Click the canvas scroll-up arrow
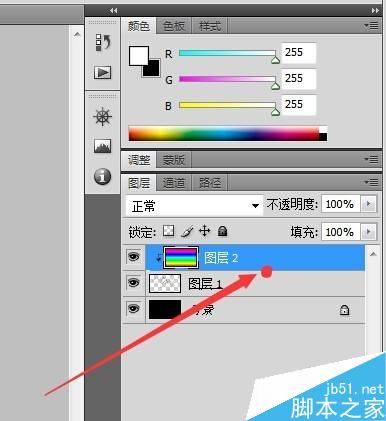The height and width of the screenshot is (421, 386). 77,34
